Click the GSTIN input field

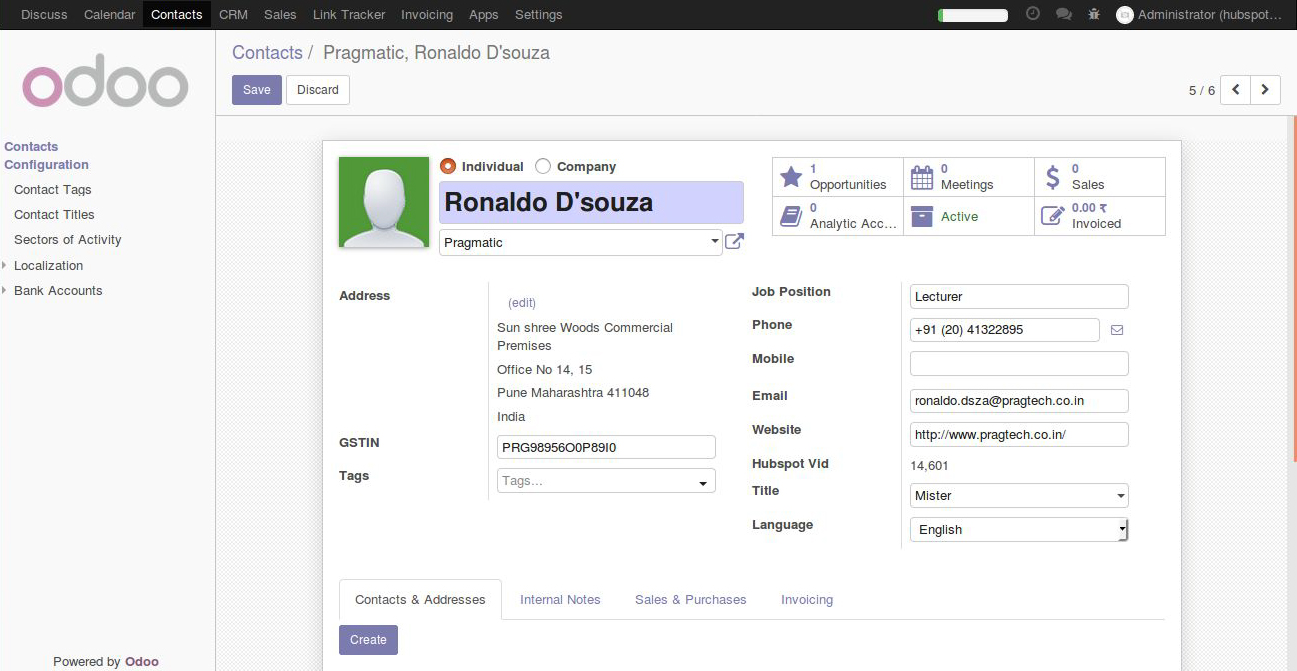pos(606,447)
